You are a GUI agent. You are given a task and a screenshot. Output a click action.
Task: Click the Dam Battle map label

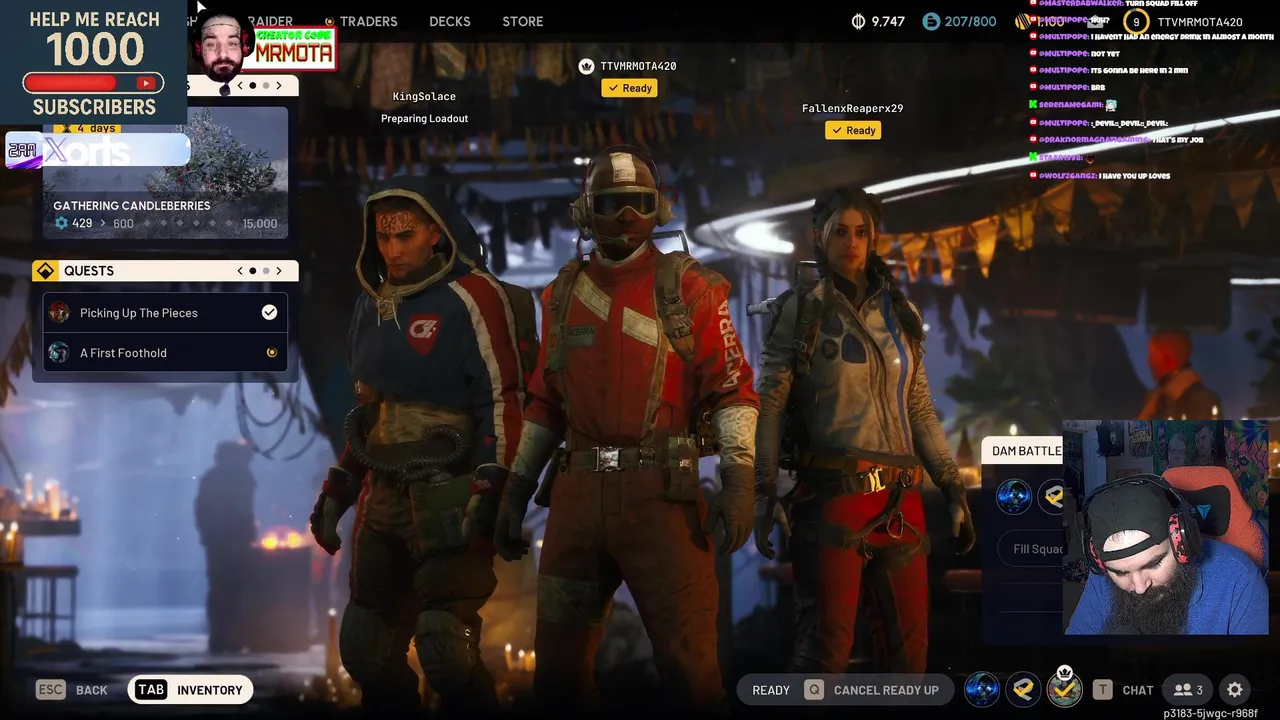[1026, 451]
